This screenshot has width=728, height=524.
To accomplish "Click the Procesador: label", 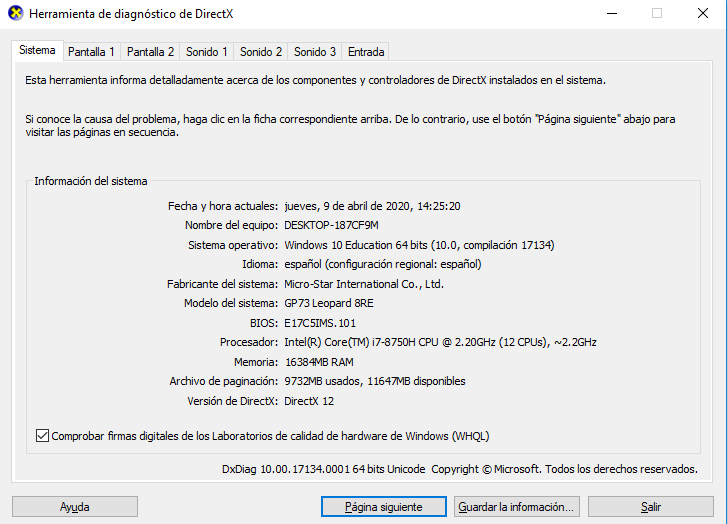I will pos(248,342).
